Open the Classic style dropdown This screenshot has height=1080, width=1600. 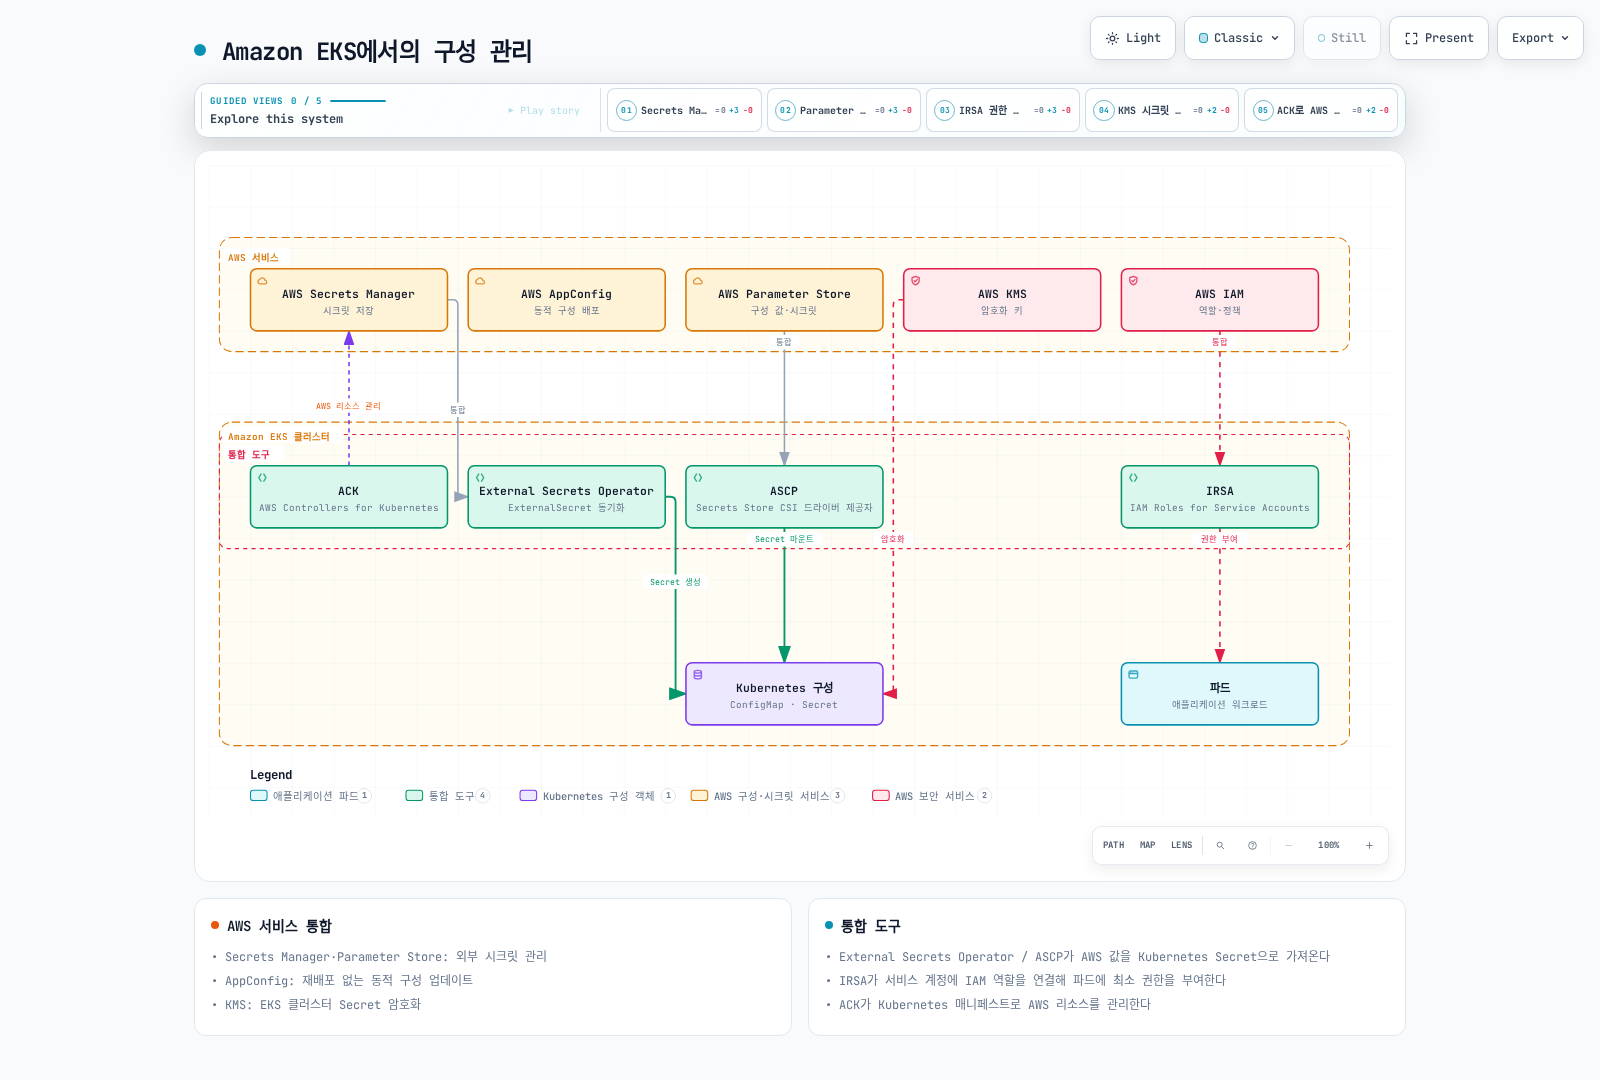(1239, 38)
